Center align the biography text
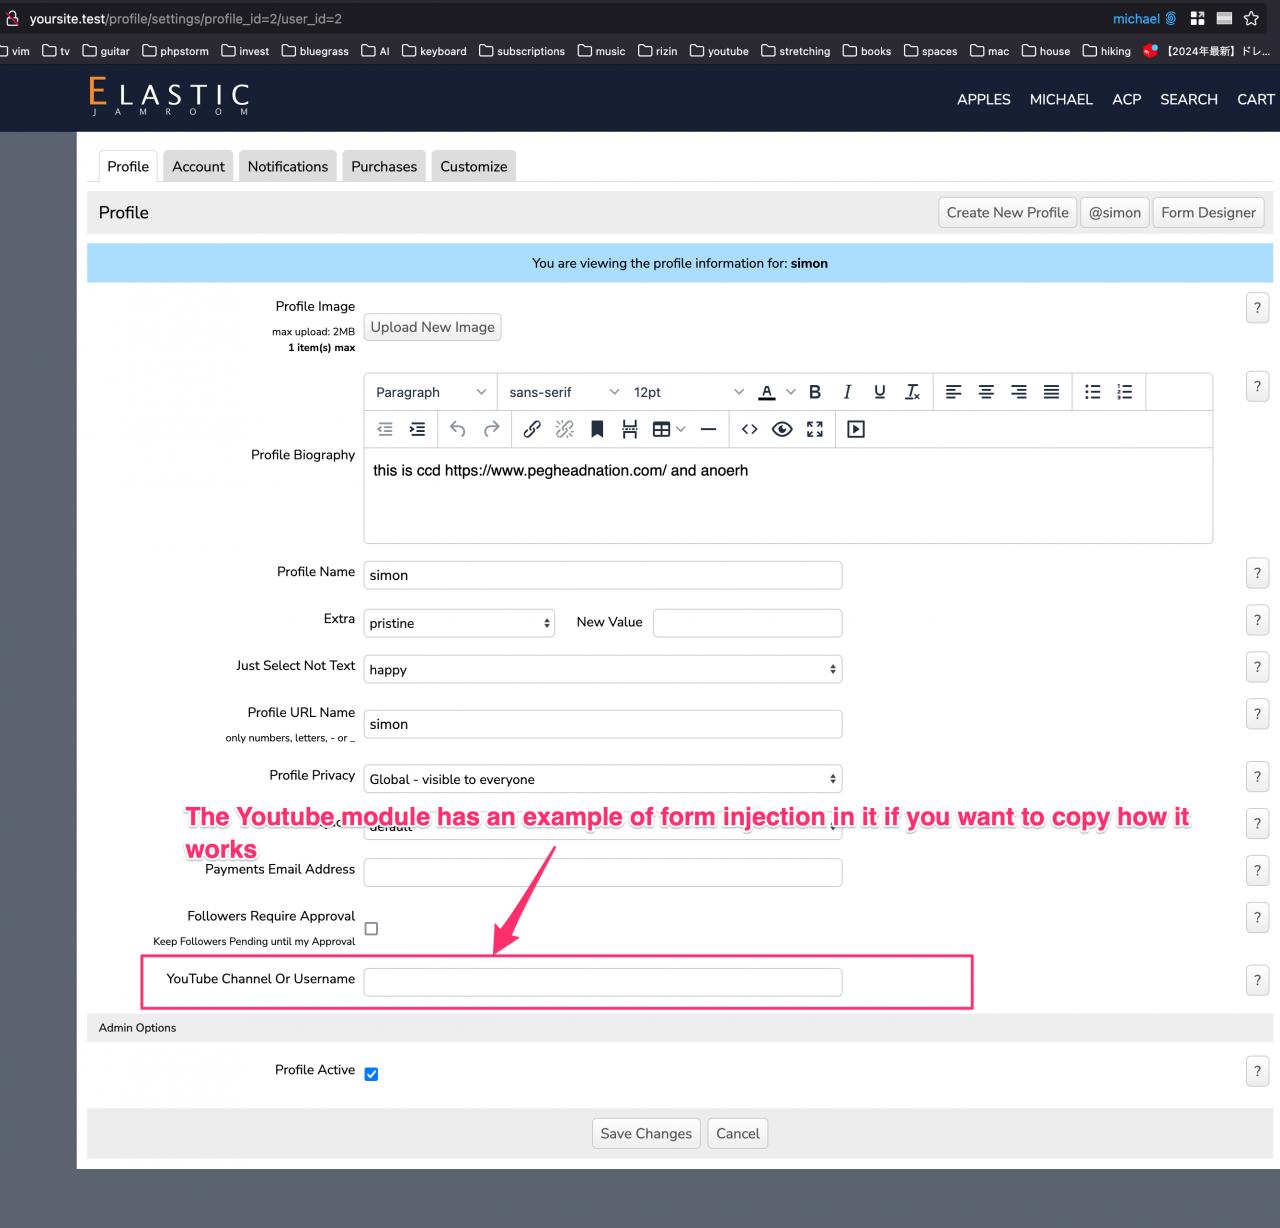 986,392
